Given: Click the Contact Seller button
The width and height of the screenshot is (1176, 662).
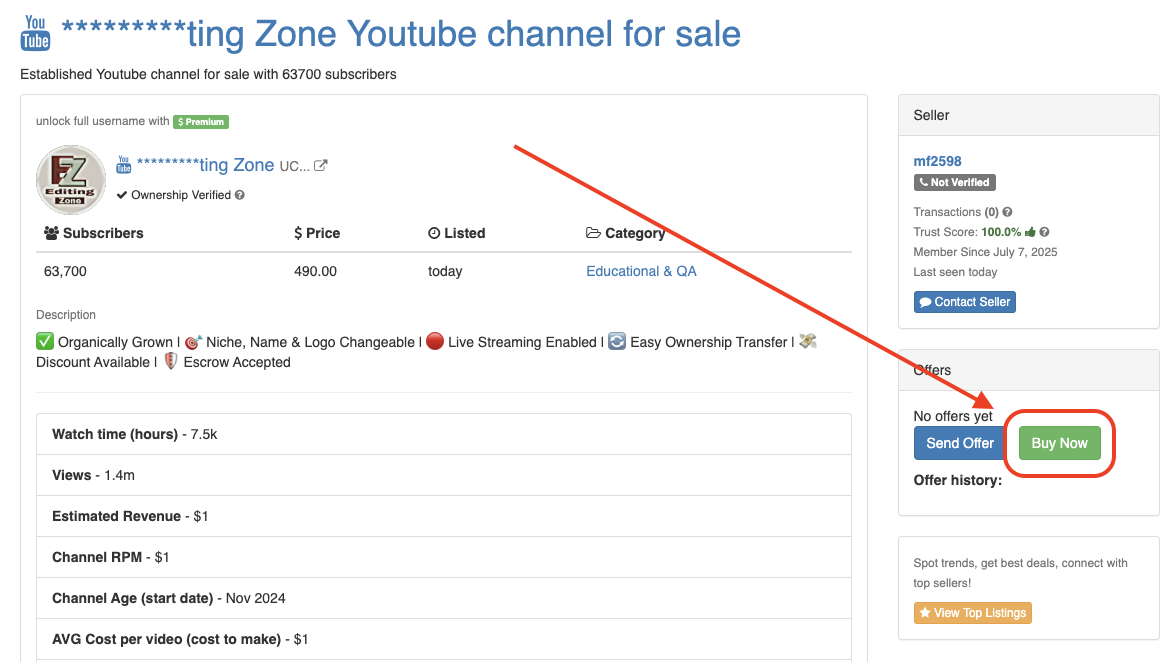Looking at the screenshot, I should point(964,302).
